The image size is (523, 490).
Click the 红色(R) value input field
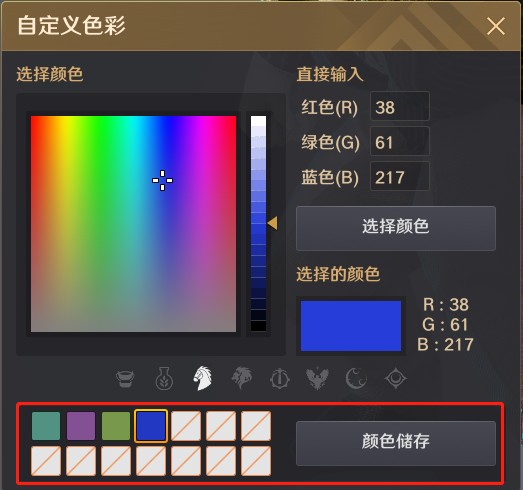click(400, 106)
